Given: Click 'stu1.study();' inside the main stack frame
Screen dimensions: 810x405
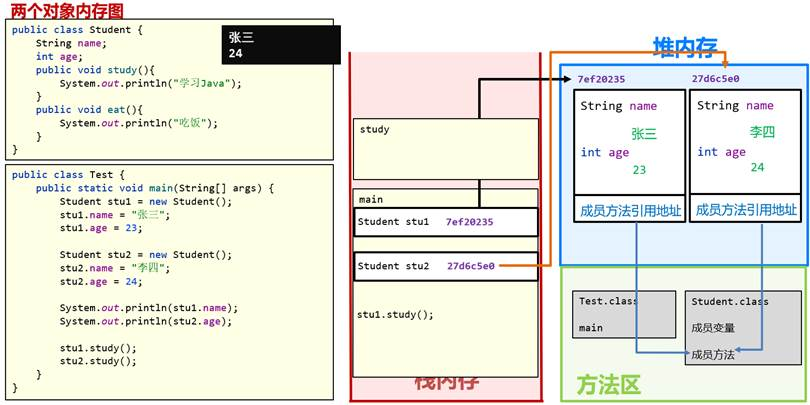Looking at the screenshot, I should click(395, 315).
